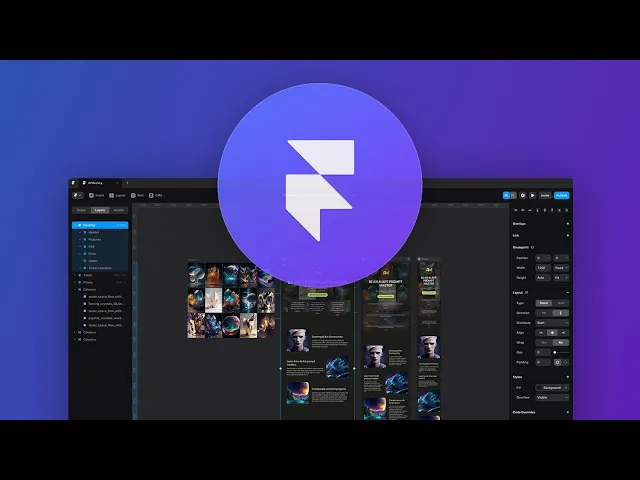Select the gray mode toggle beside cursor

point(513,196)
